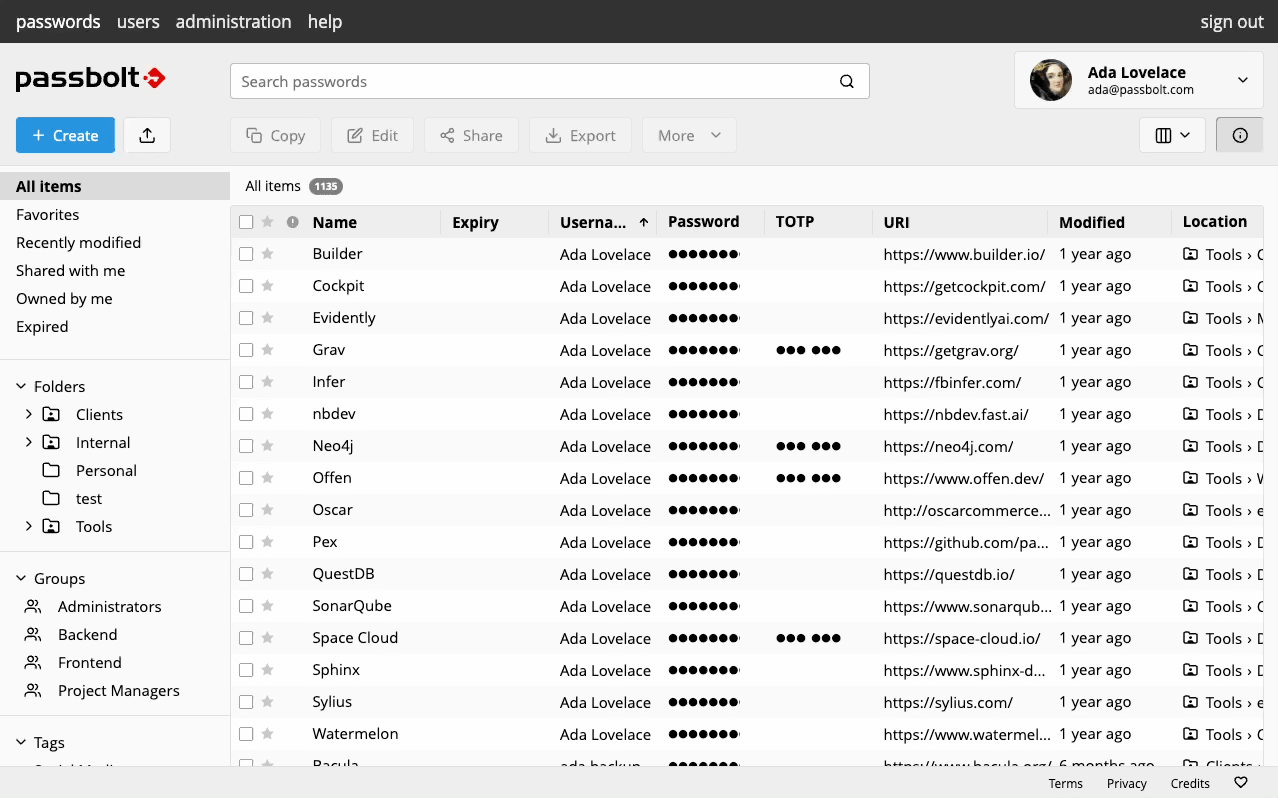The image size is (1278, 798).
Task: Check the Offen row checkbox
Action: point(246,478)
